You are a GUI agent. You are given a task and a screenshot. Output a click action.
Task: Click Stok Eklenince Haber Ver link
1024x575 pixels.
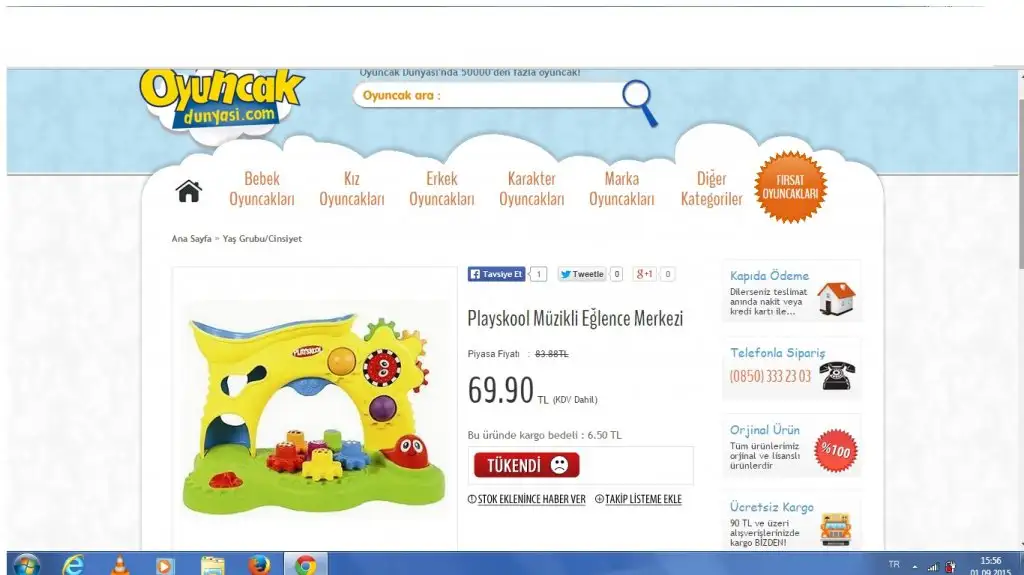coord(526,499)
